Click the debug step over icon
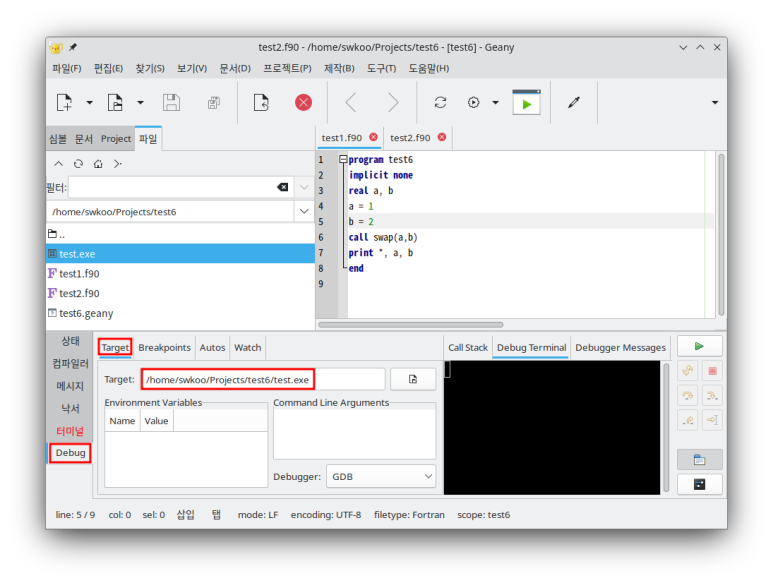Viewport: 773px width, 583px height. pyautogui.click(x=688, y=395)
